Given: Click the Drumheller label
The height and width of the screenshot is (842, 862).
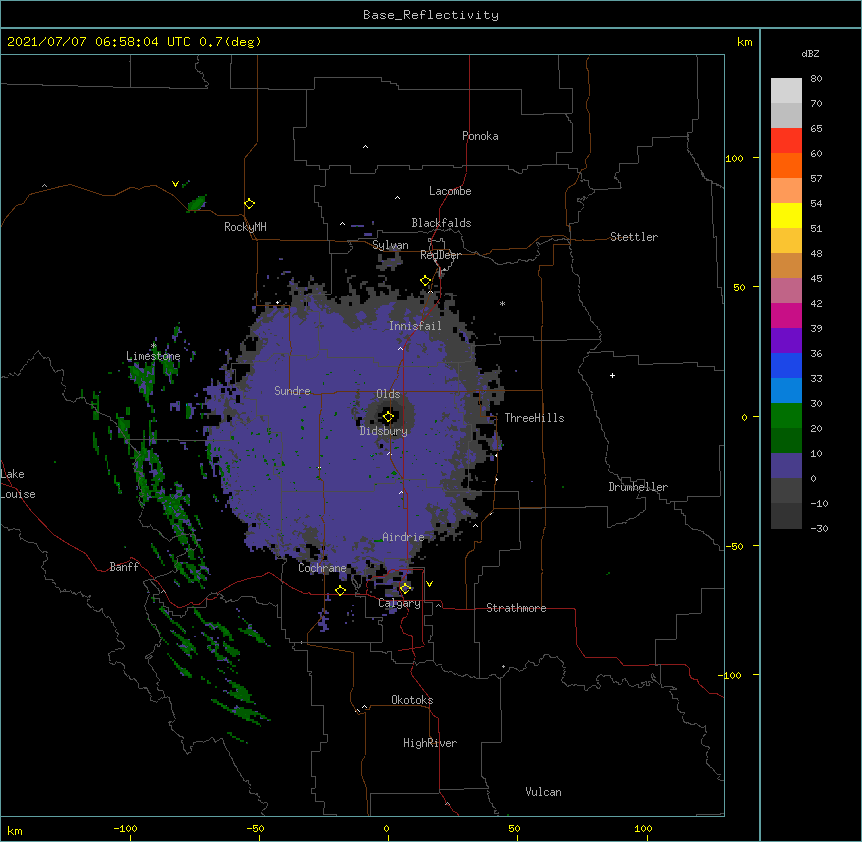Looking at the screenshot, I should [x=638, y=487].
